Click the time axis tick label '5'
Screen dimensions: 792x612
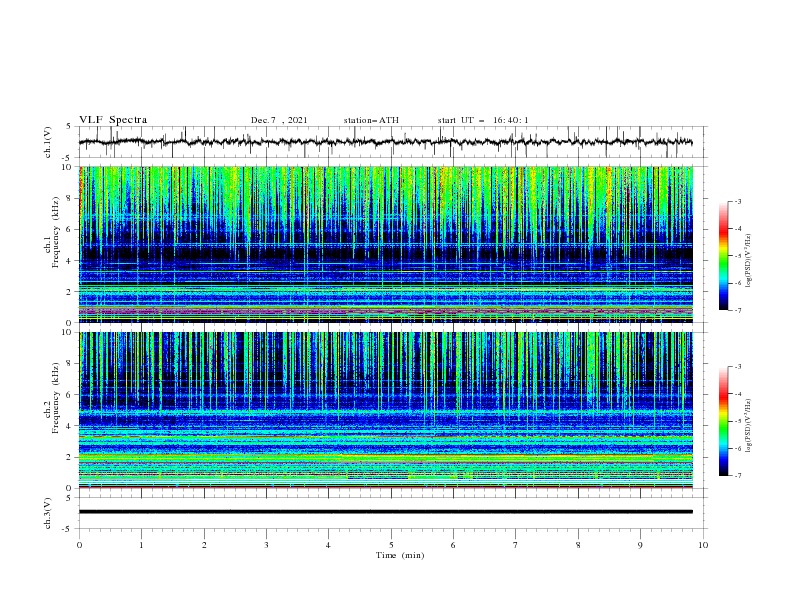(x=391, y=545)
